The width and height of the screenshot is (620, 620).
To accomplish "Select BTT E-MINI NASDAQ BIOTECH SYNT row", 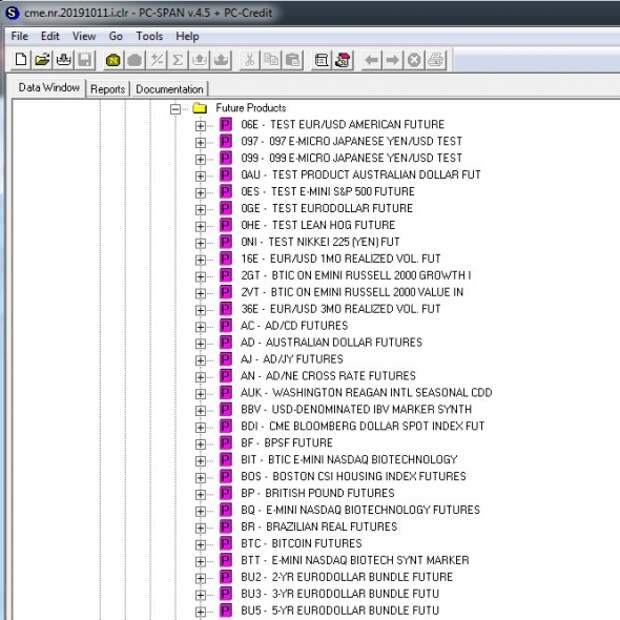I will 355,560.
